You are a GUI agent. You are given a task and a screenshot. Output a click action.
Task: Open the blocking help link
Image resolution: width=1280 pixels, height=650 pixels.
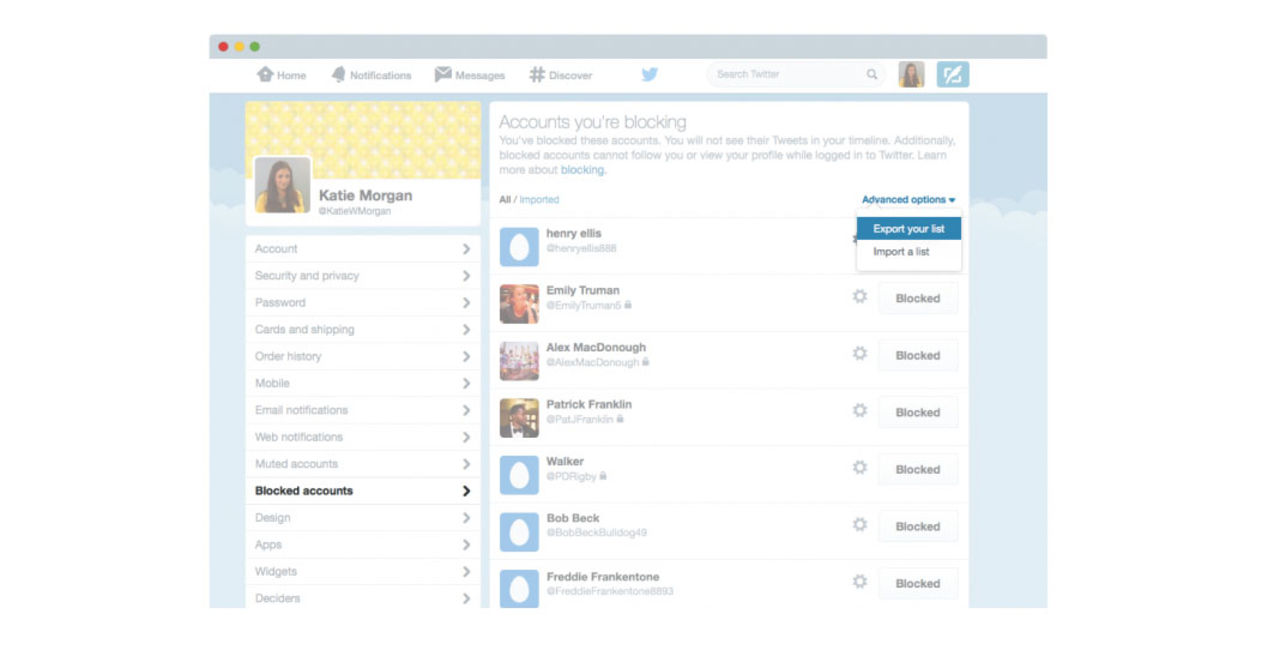coord(582,170)
